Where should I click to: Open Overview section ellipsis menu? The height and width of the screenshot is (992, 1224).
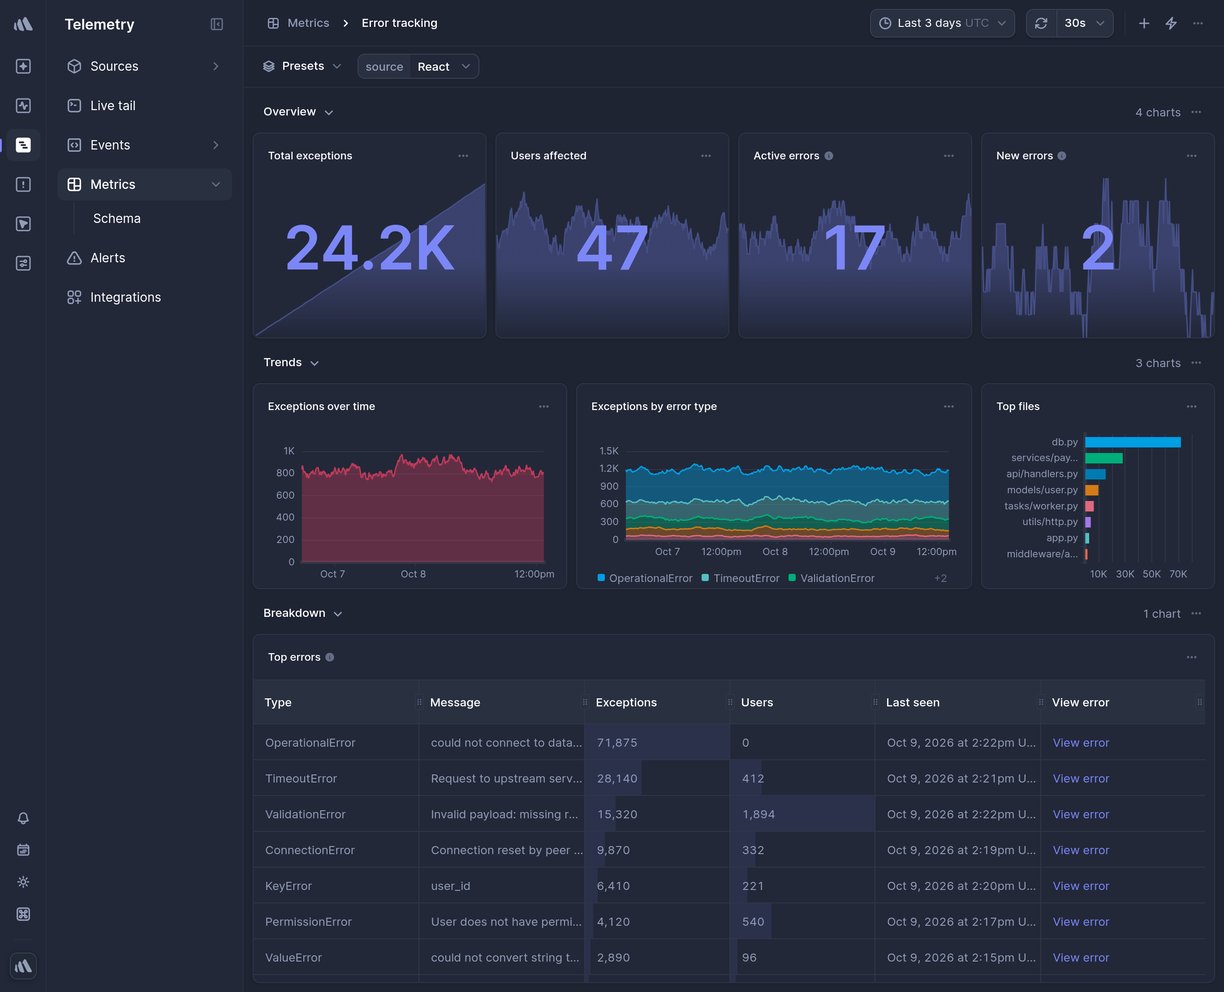coord(1196,112)
